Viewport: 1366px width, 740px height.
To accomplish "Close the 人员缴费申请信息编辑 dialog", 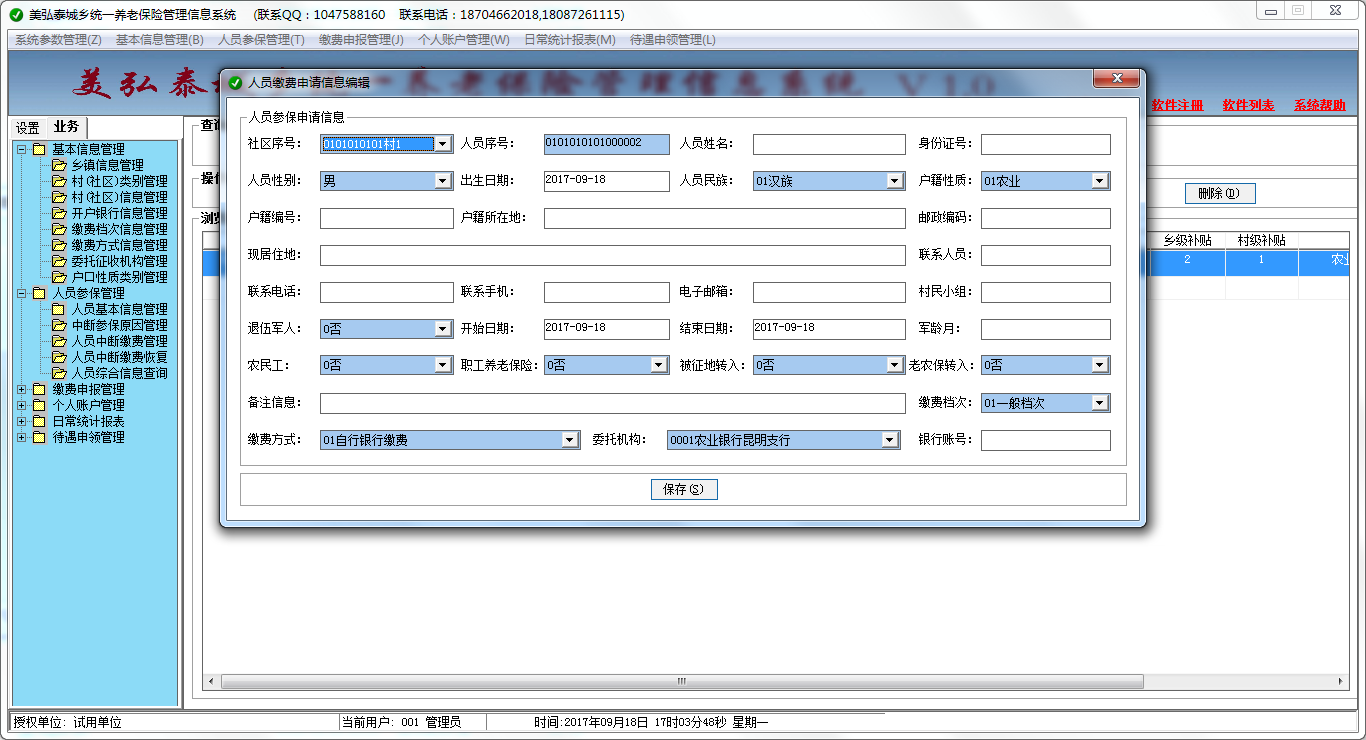I will coord(1116,79).
